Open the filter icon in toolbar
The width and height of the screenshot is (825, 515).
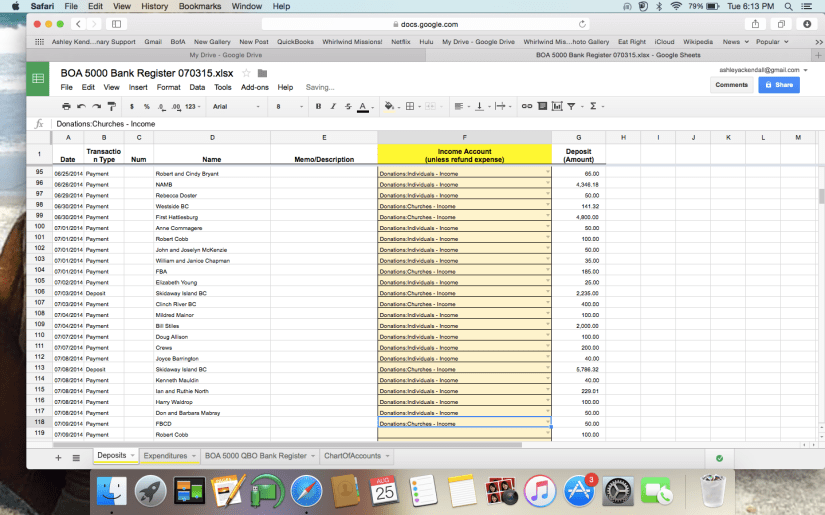[571, 106]
